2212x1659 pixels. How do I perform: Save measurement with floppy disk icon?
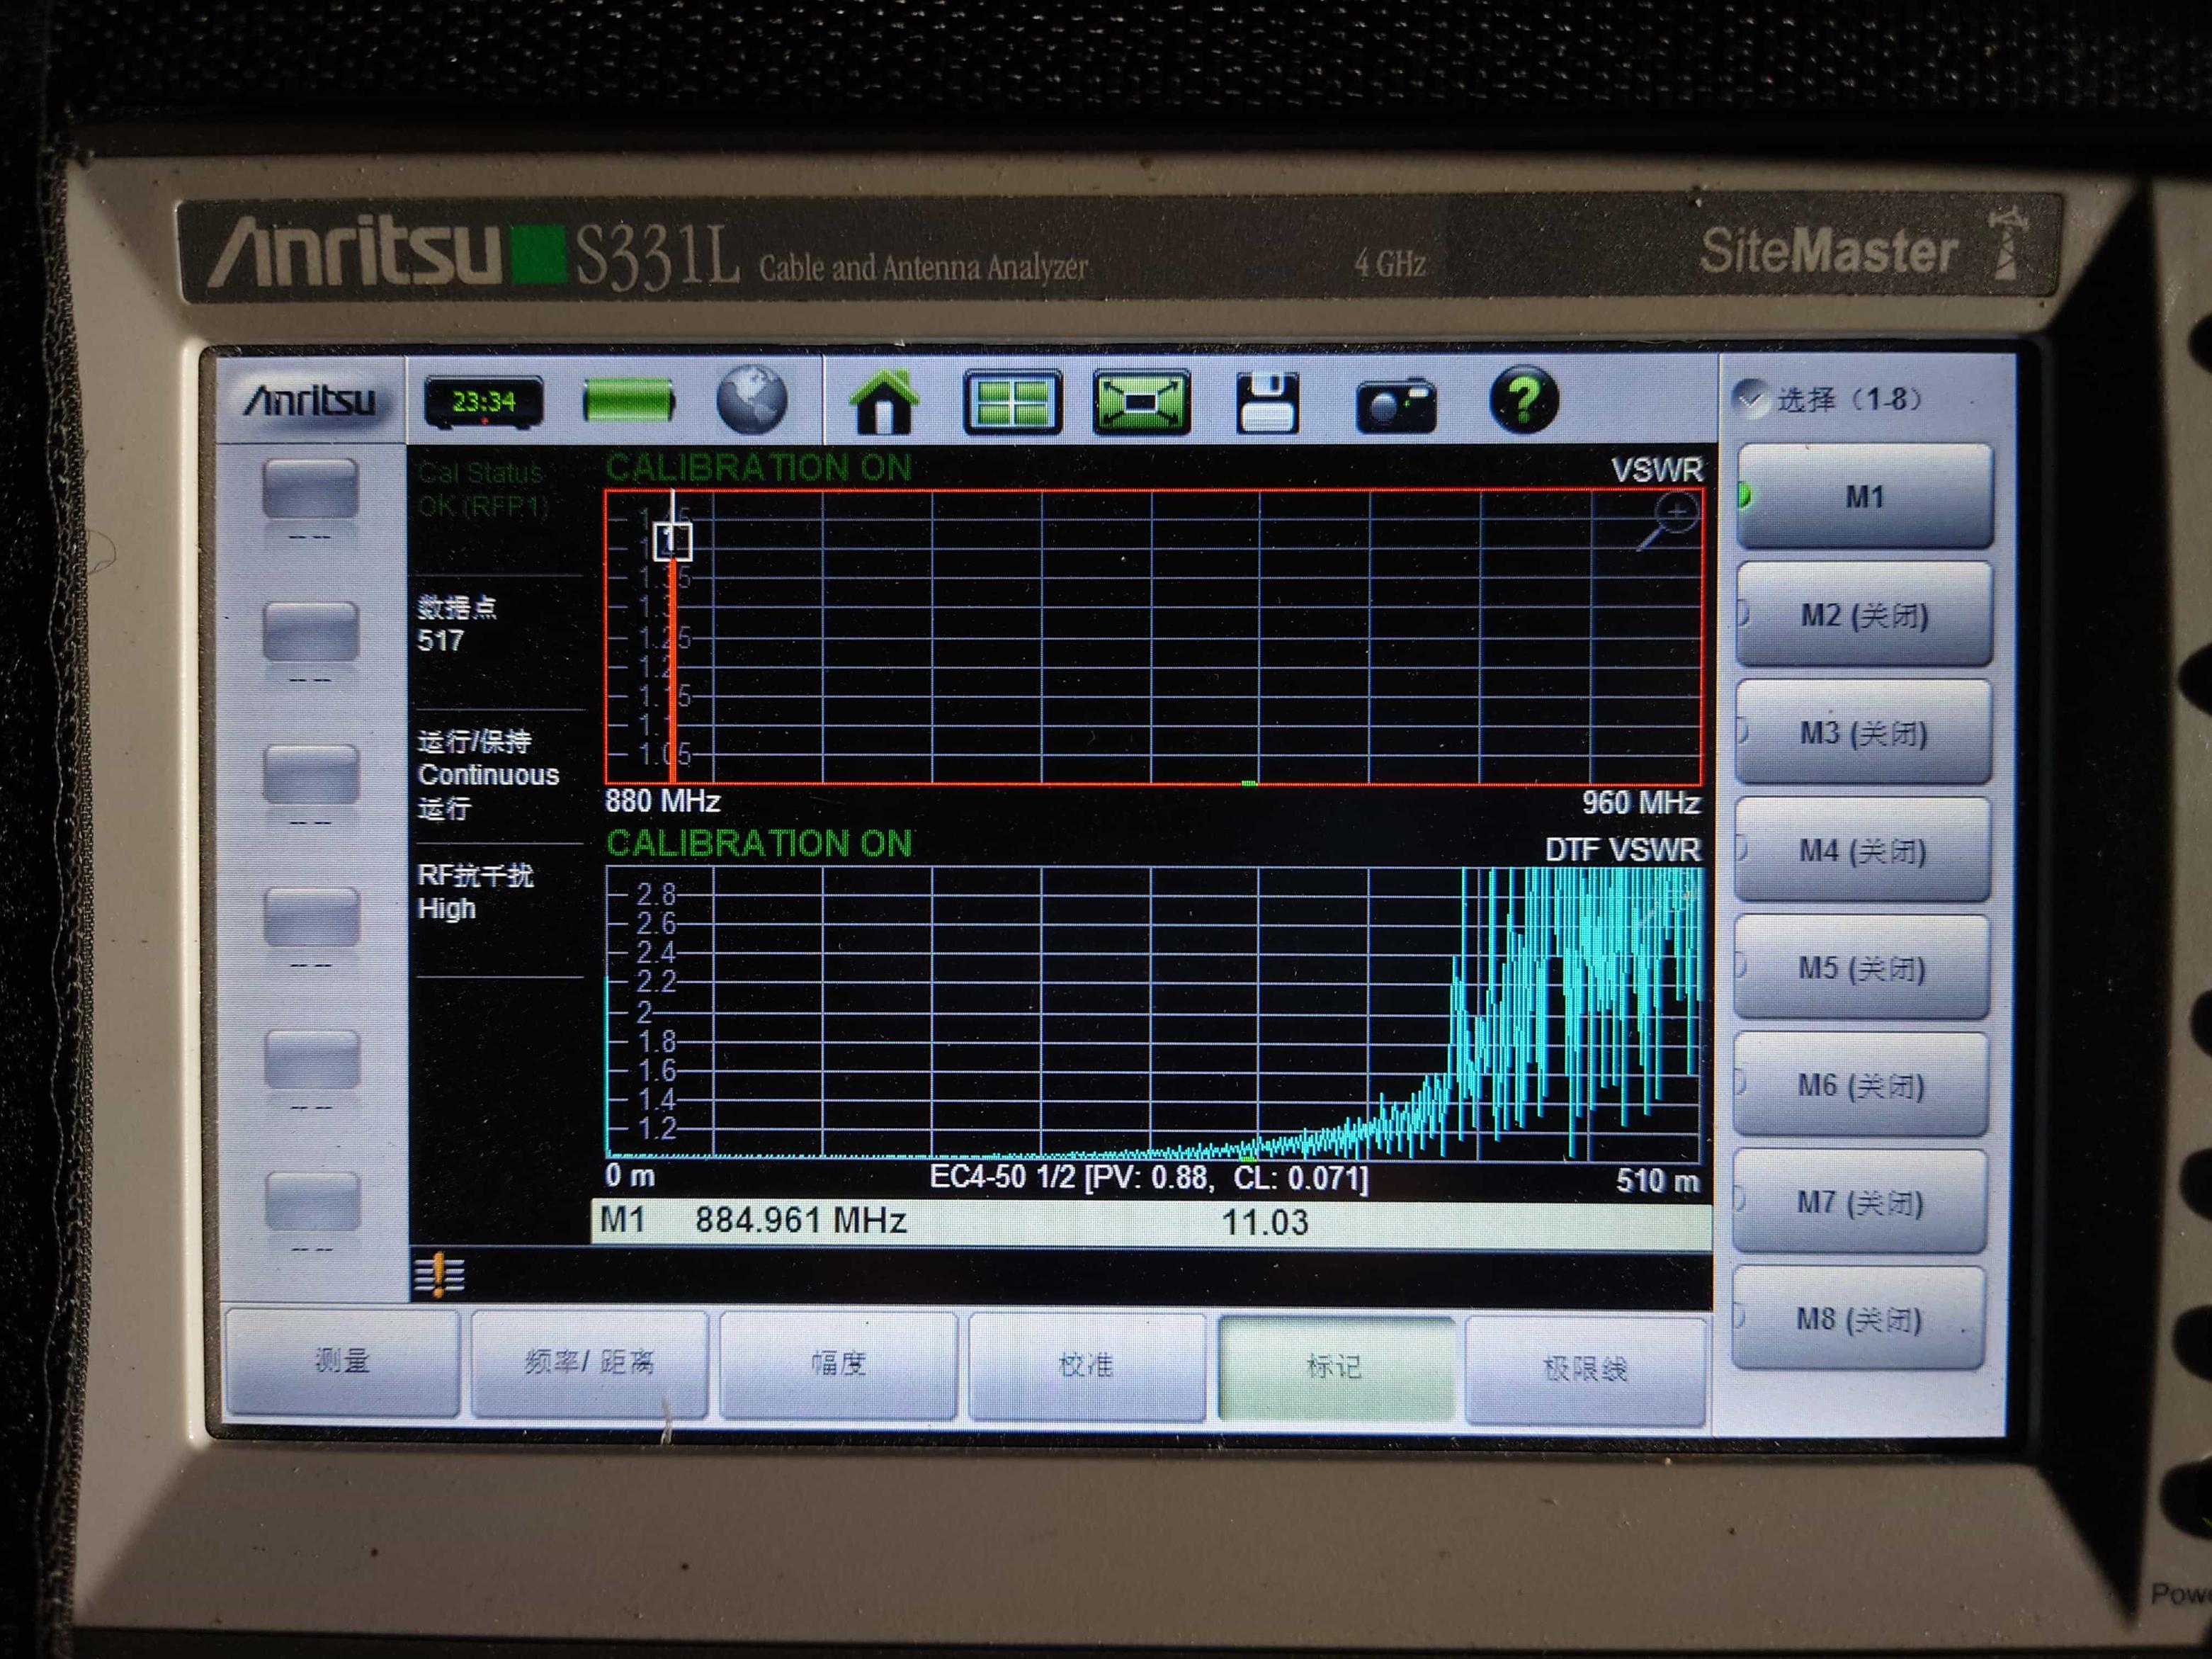[1266, 403]
